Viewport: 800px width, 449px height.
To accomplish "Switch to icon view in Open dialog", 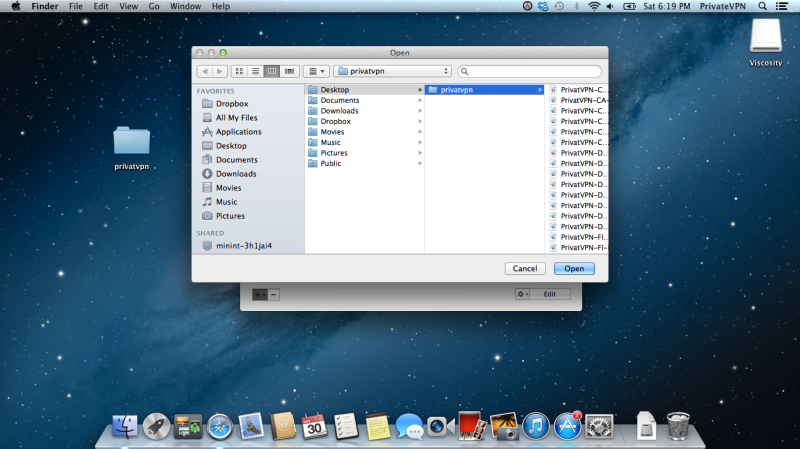I will tap(239, 71).
